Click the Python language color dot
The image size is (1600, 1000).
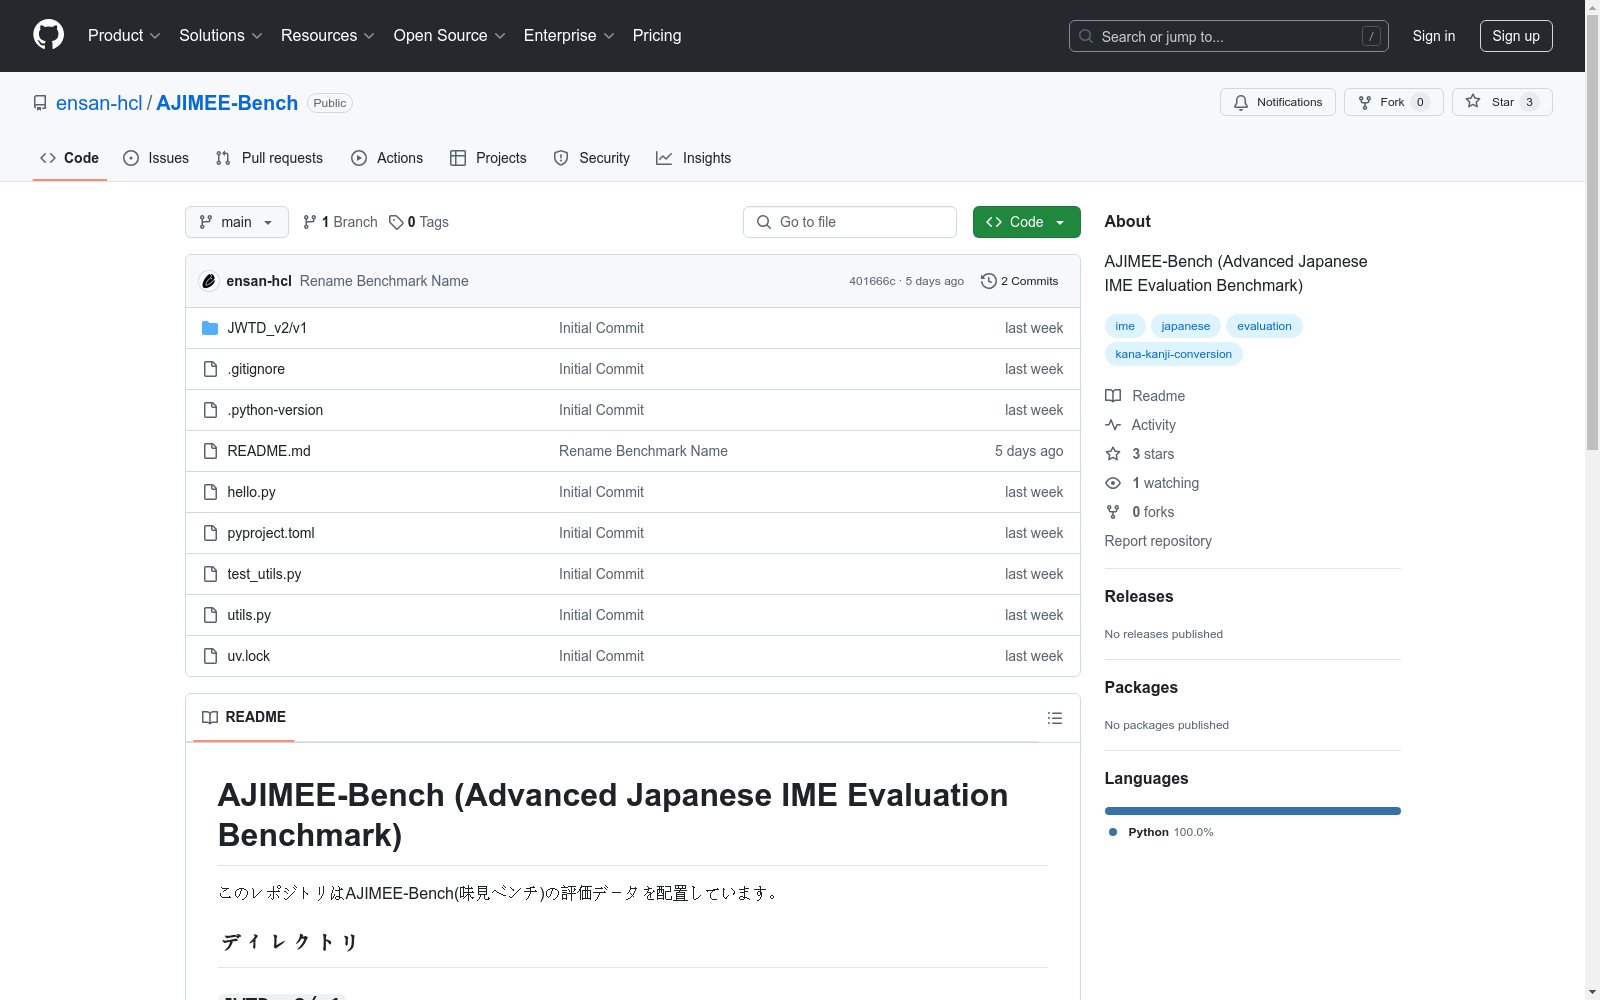click(1113, 832)
